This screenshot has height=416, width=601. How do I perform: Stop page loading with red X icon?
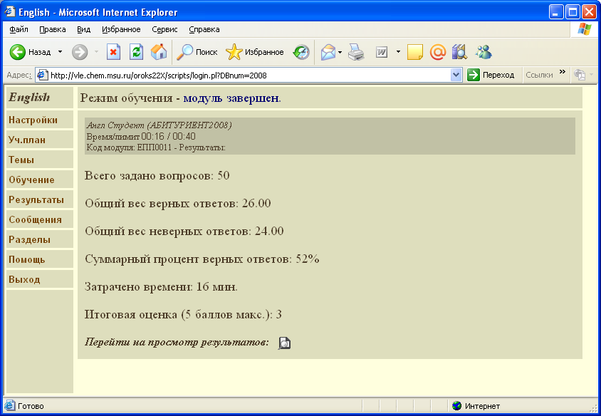point(113,52)
